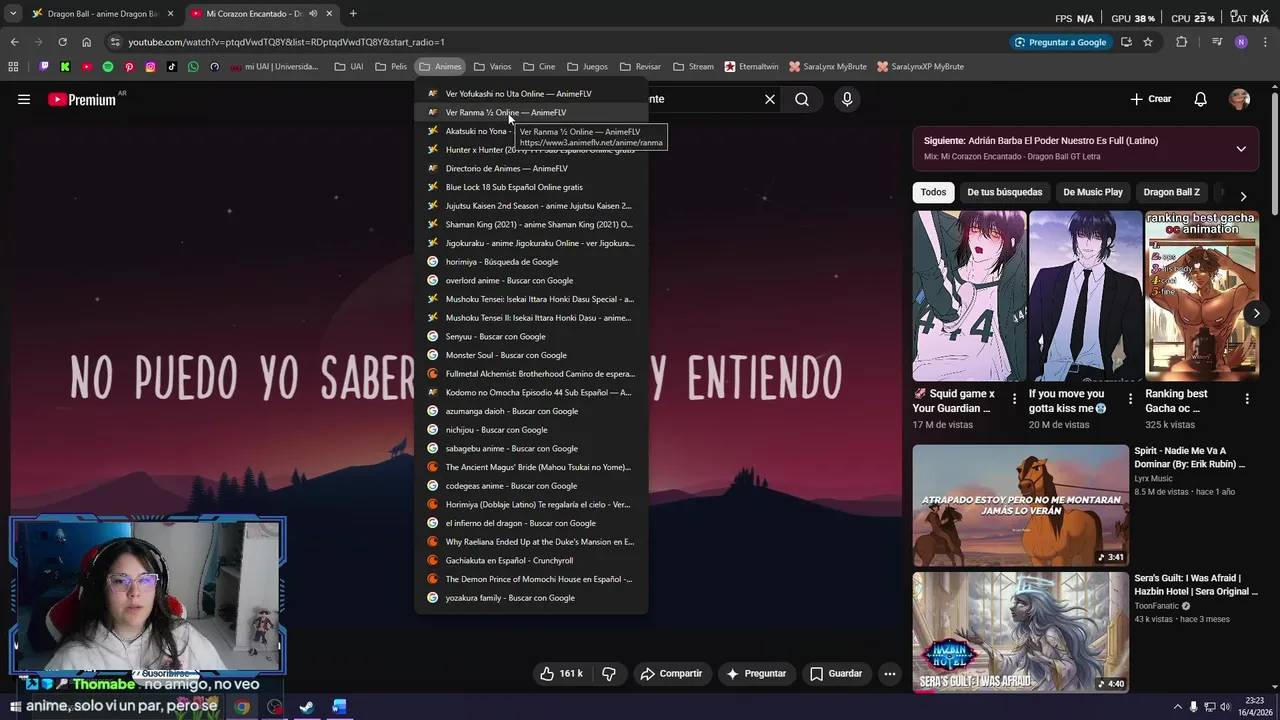1280x720 pixels.
Task: Click the YouTube Premium logo
Action: [82, 99]
